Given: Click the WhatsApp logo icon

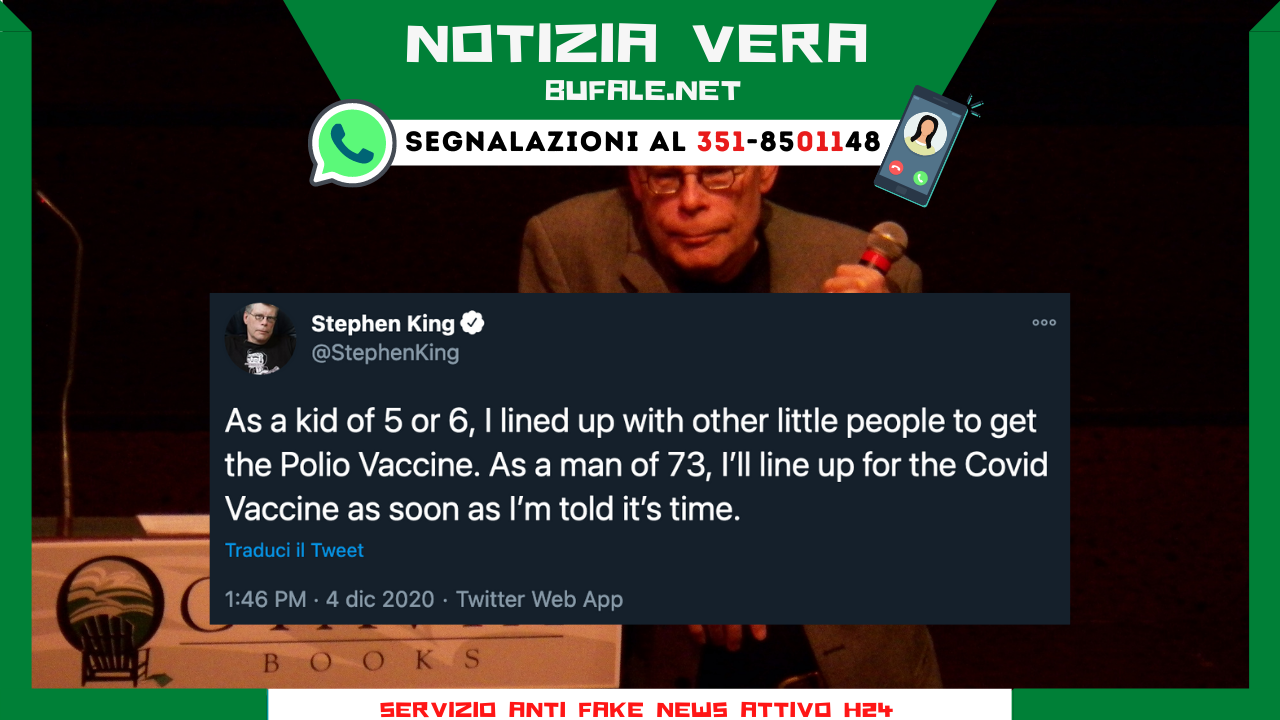Looking at the screenshot, I should (x=352, y=144).
